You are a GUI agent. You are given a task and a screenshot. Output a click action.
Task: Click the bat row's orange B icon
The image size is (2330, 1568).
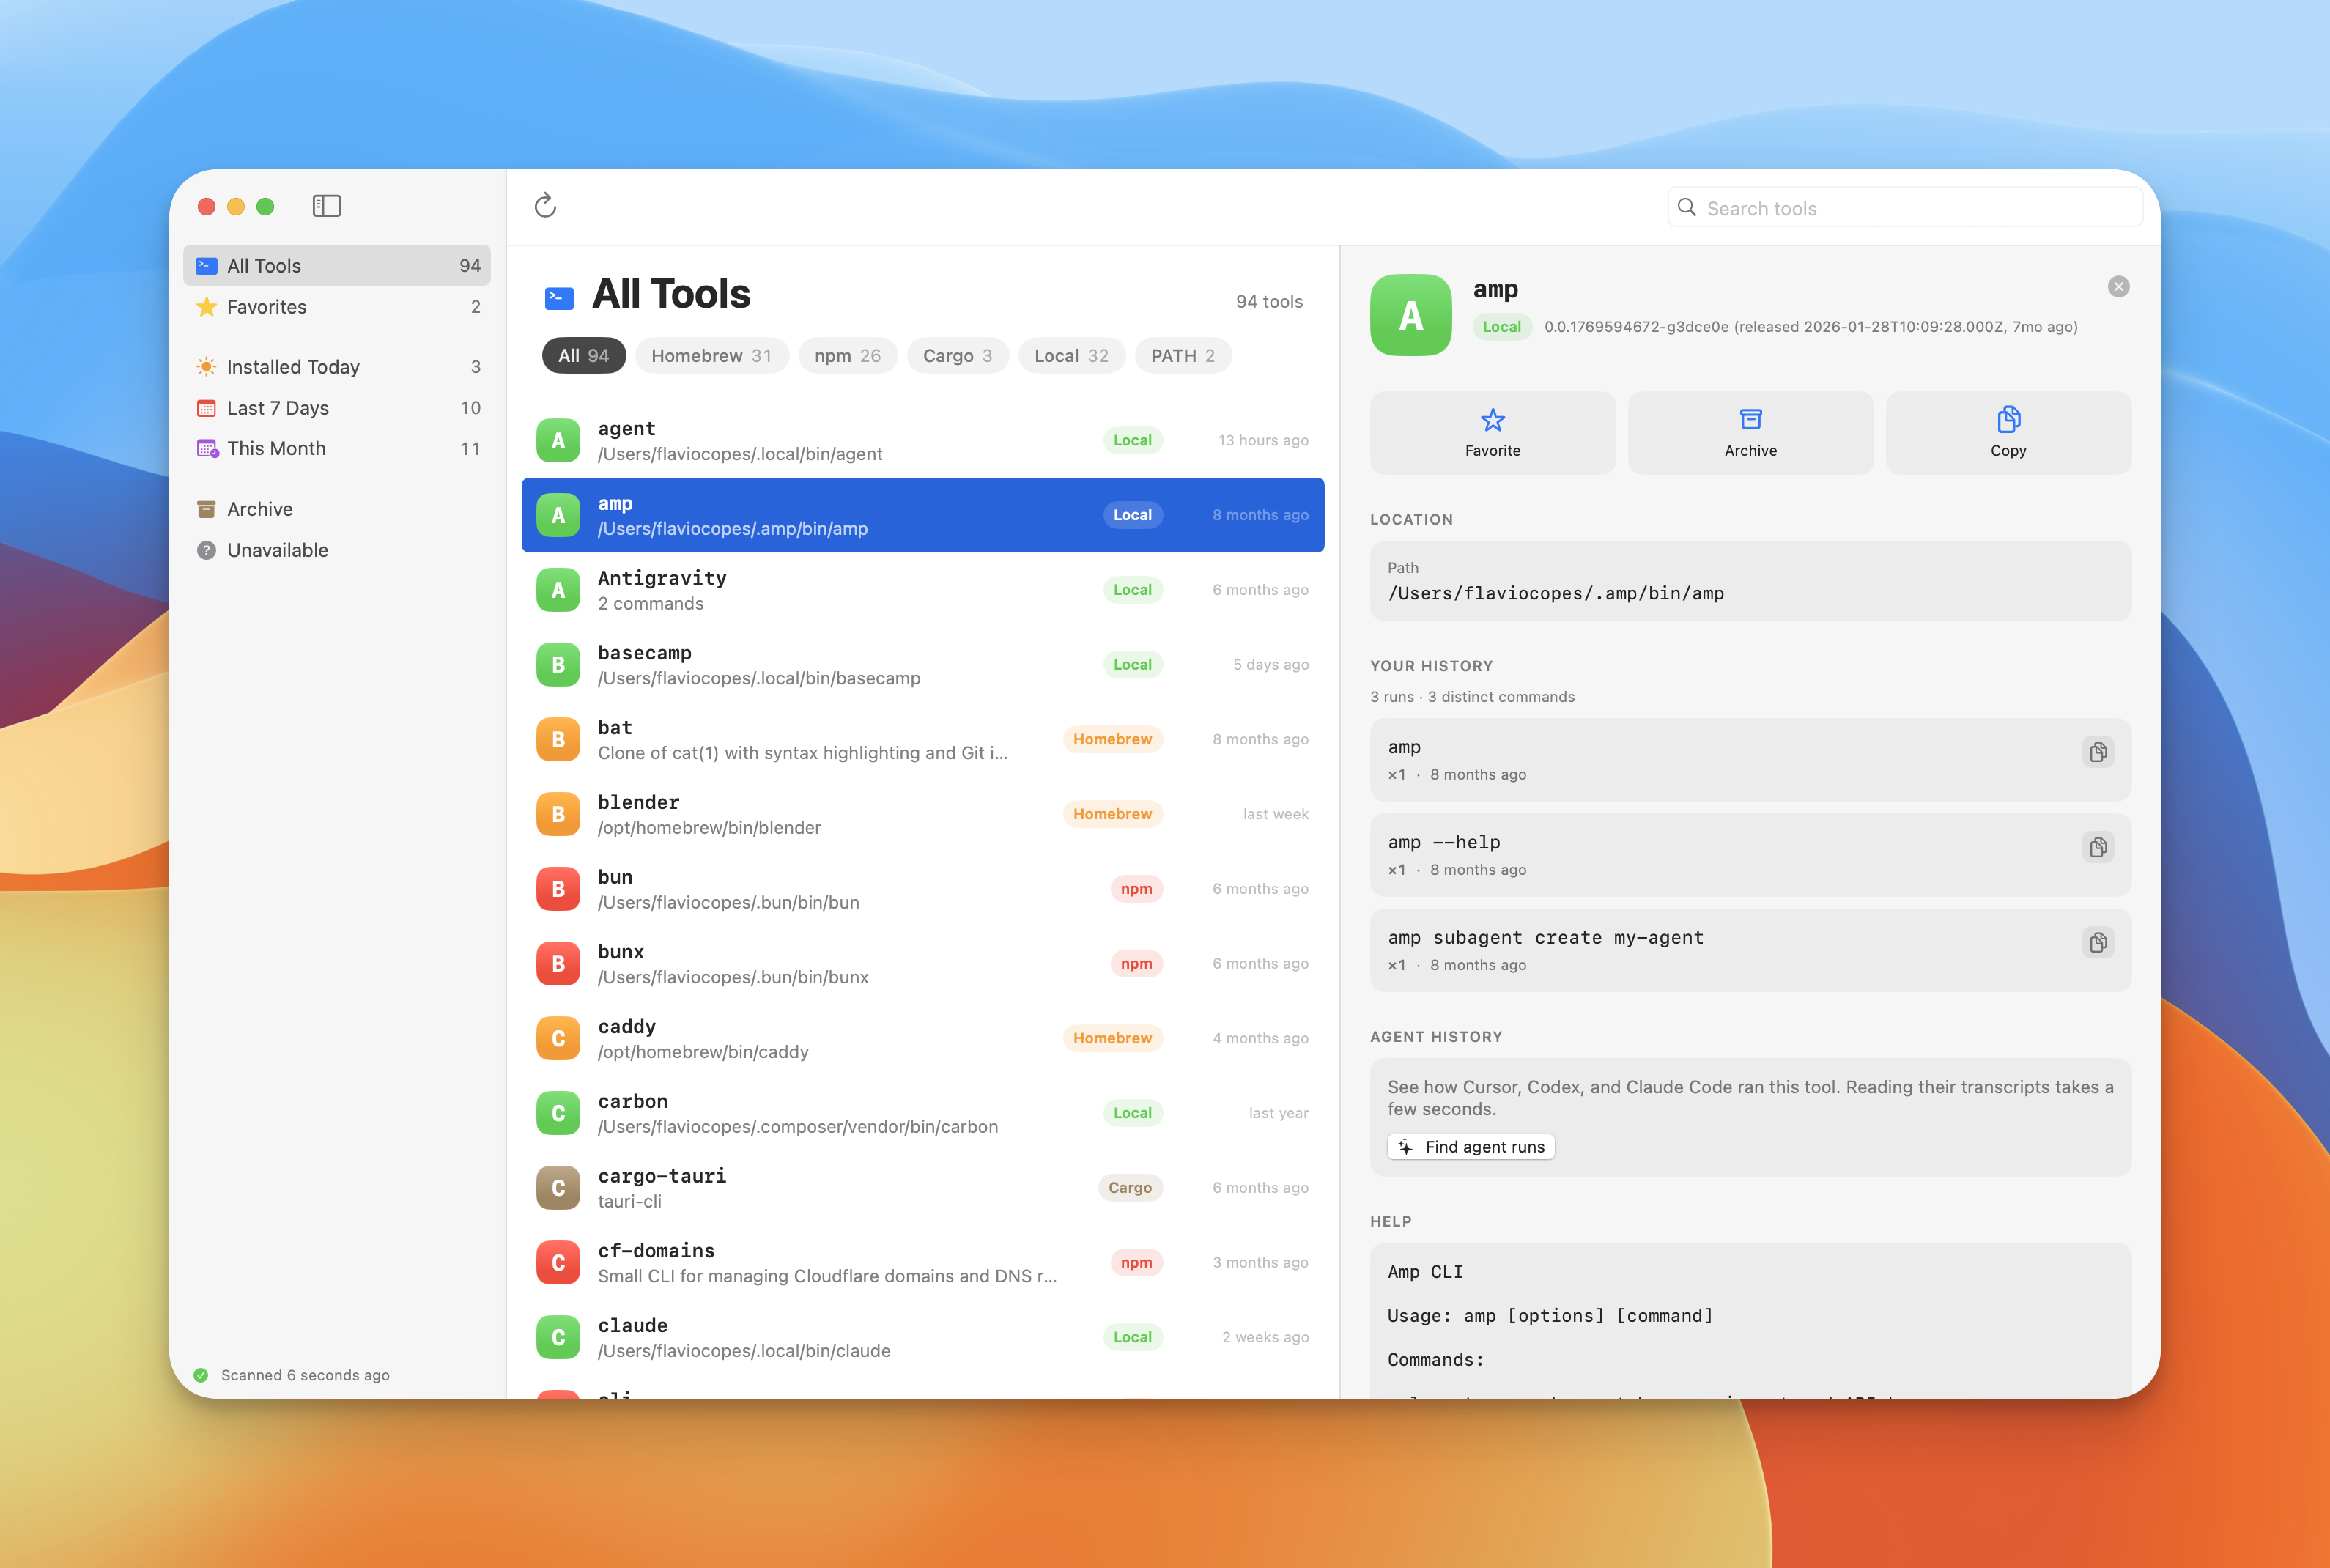click(558, 739)
